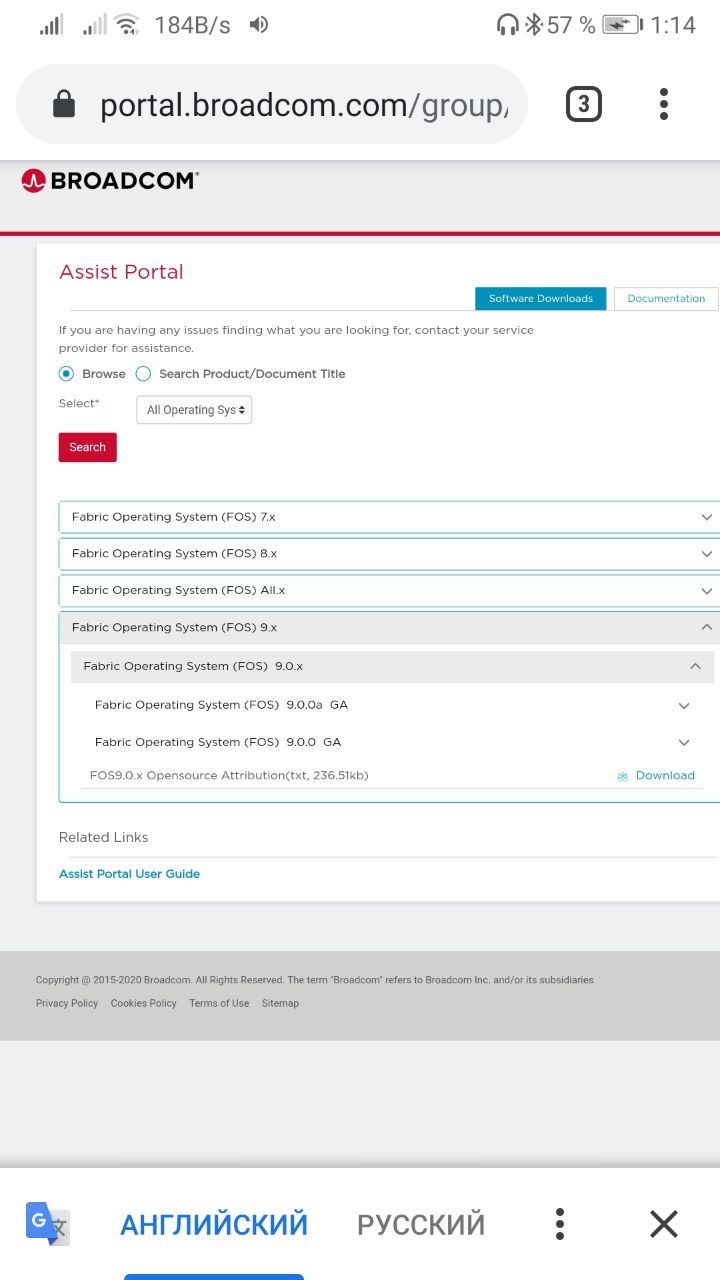Image resolution: width=720 pixels, height=1280 pixels.
Task: Collapse the FOS 9.0.x subsection
Action: [x=393, y=667]
